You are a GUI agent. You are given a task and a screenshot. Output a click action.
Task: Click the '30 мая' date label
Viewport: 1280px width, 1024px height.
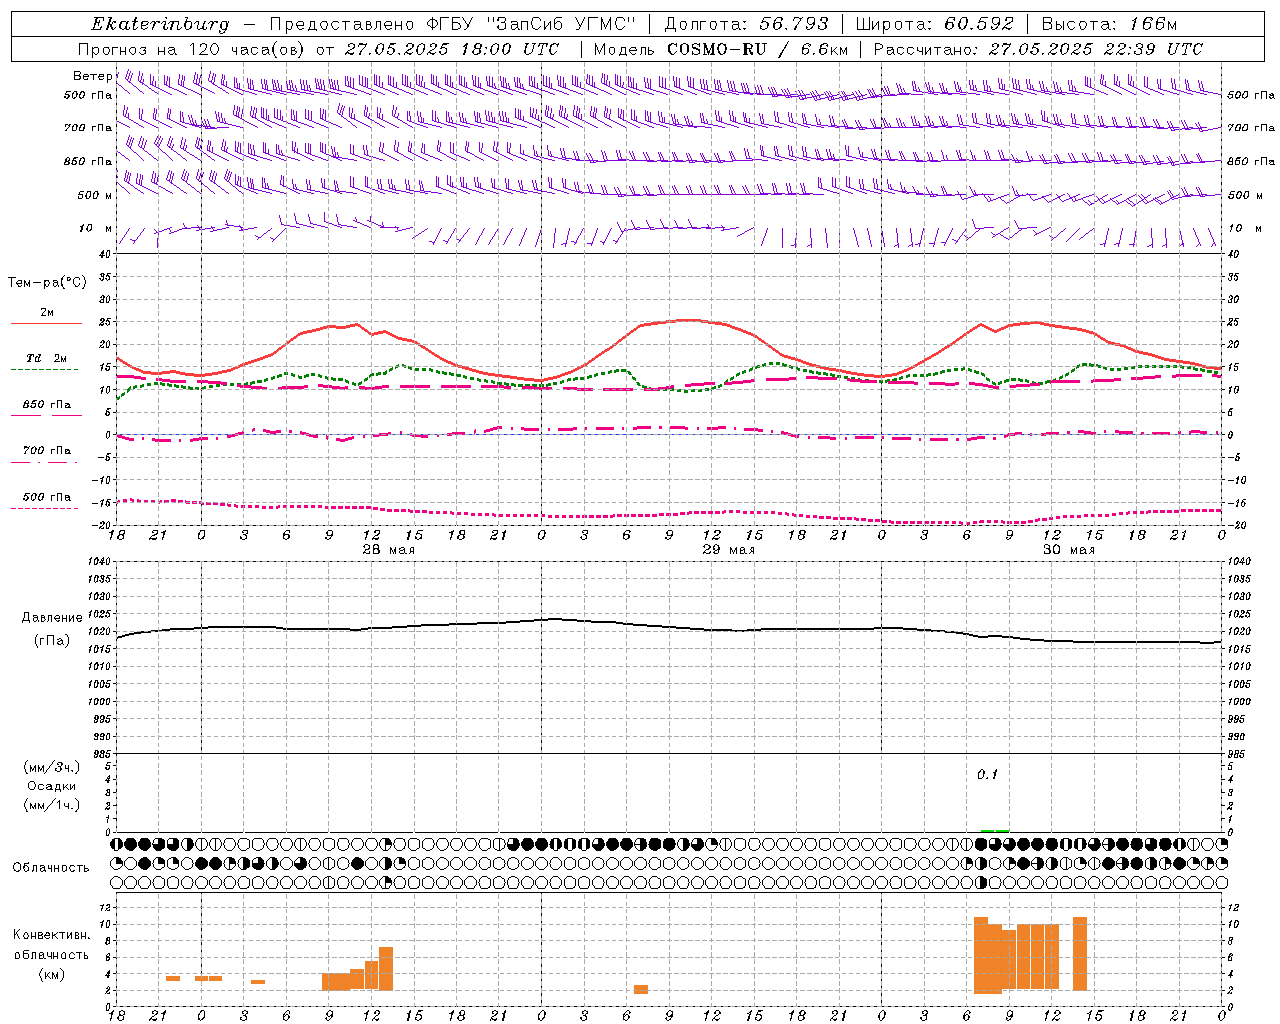click(1069, 550)
